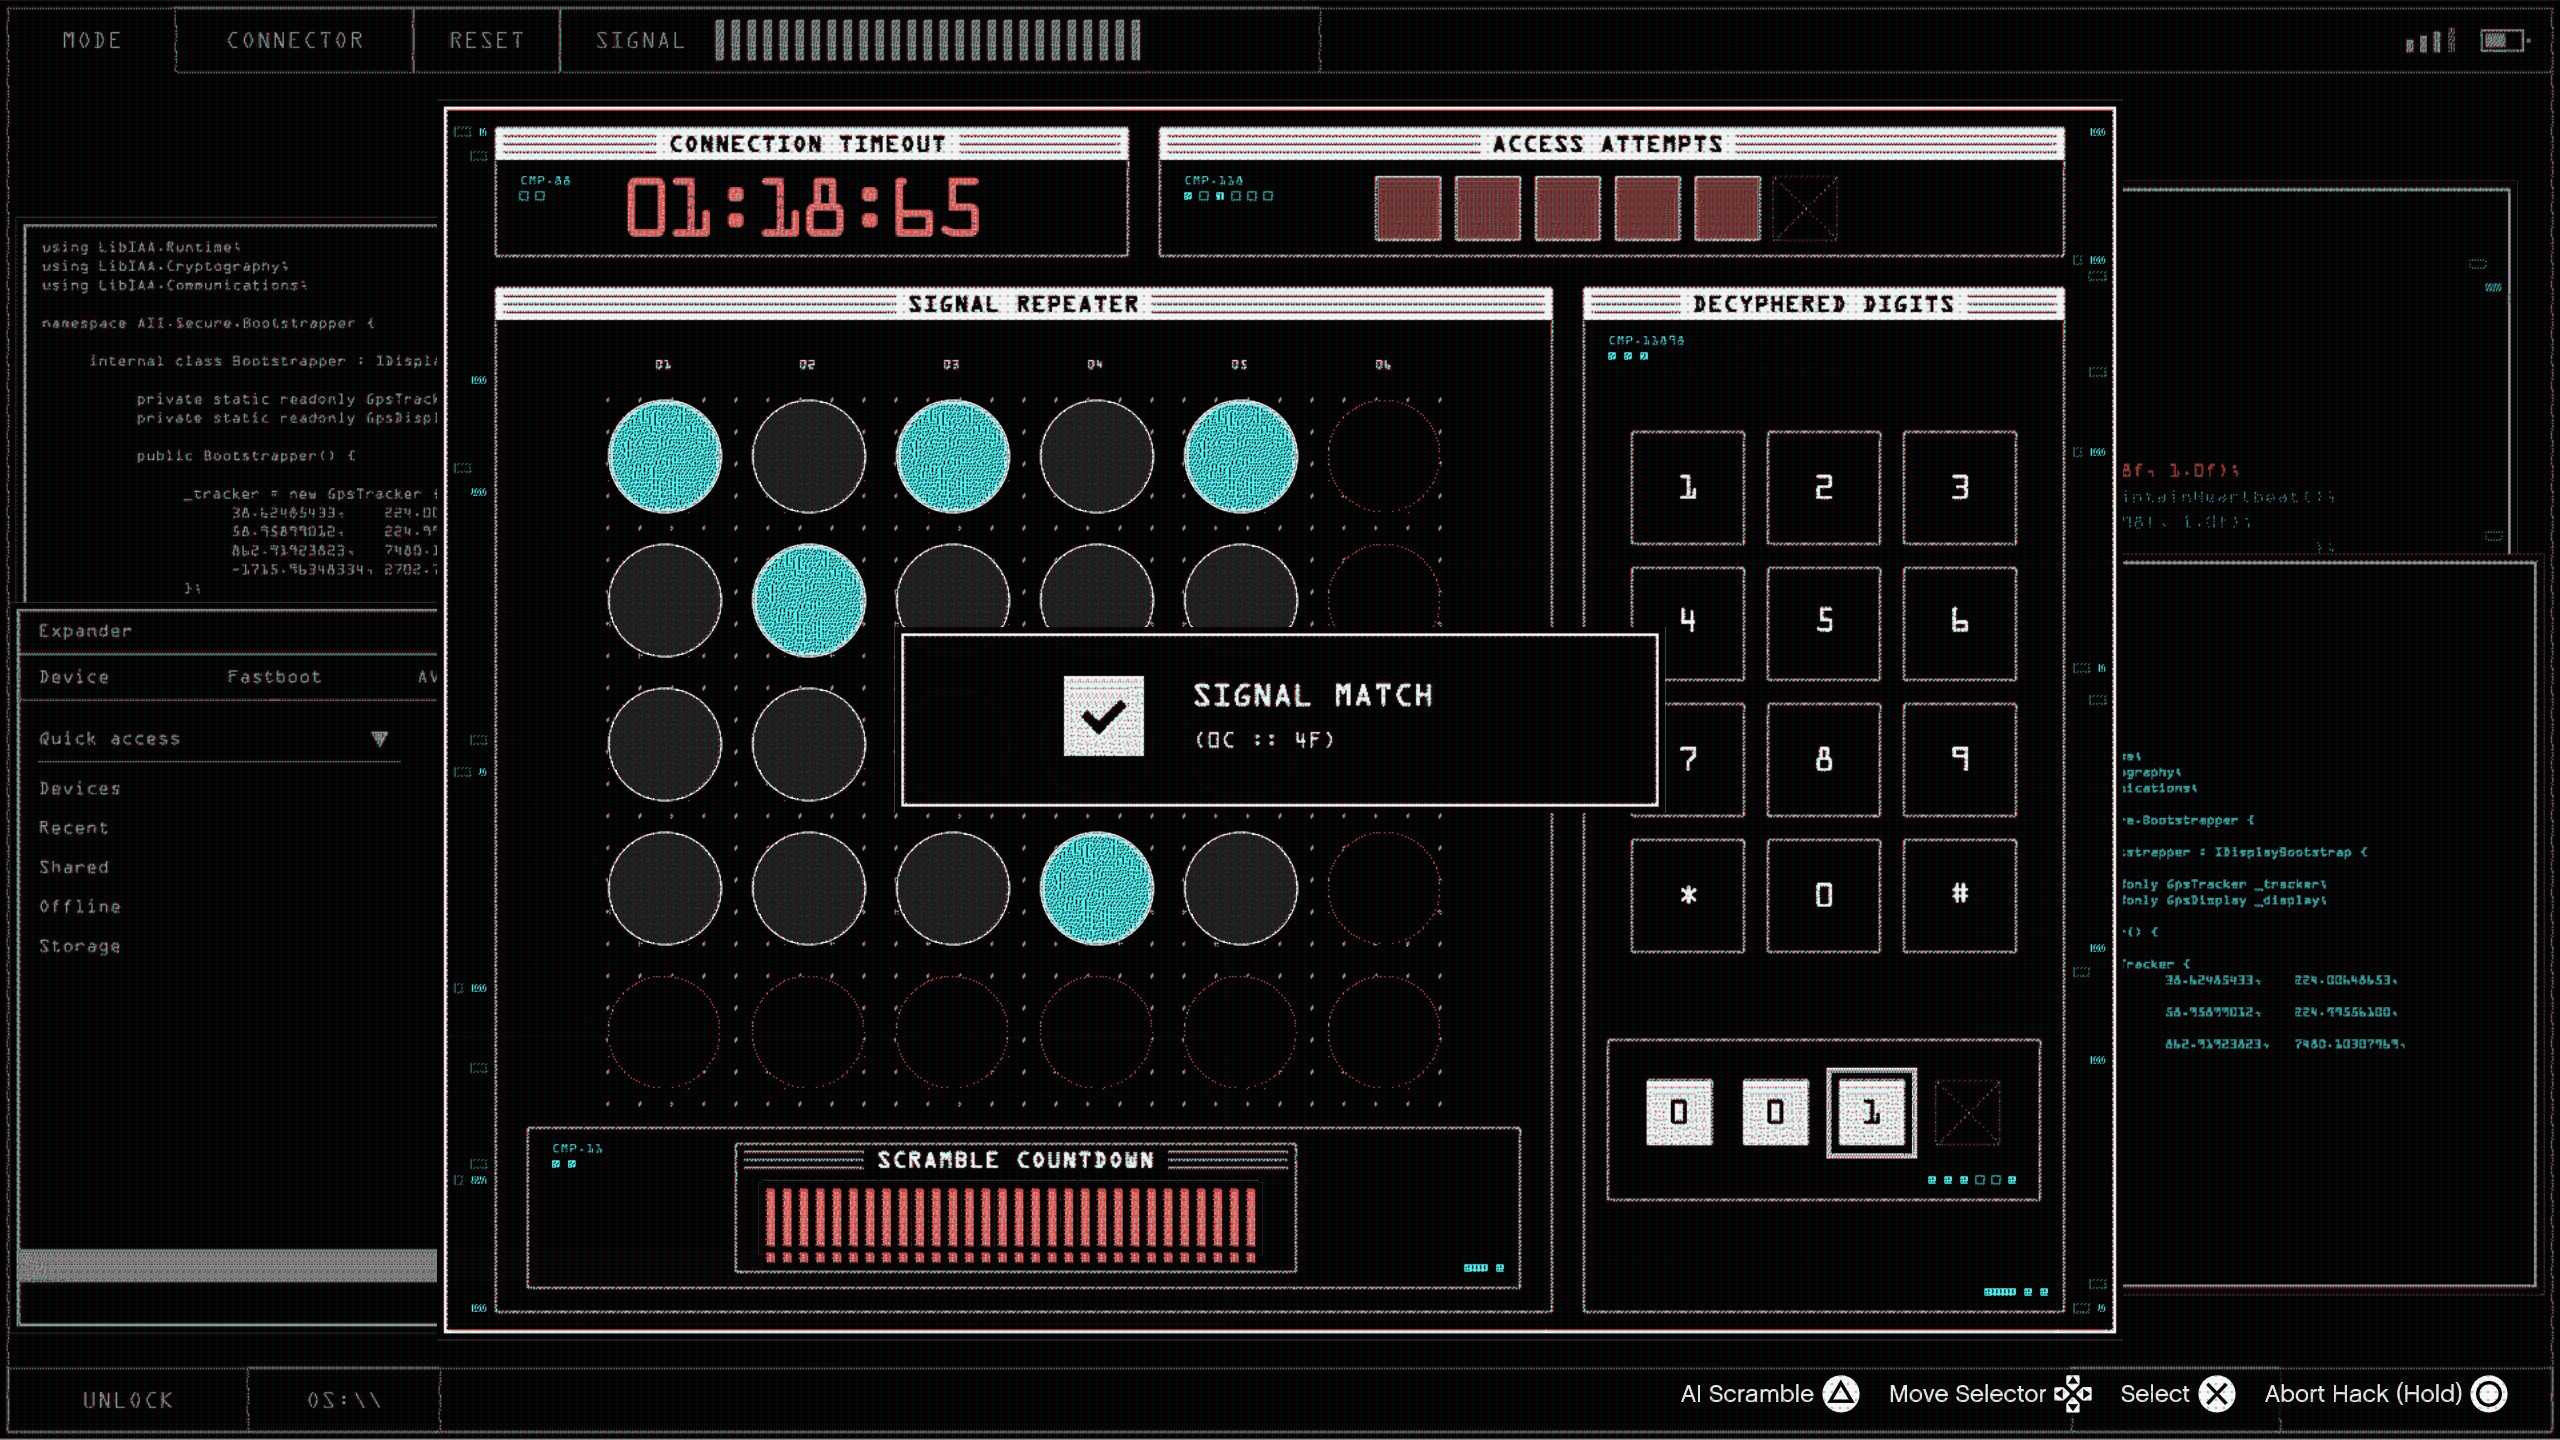Viewport: 2560px width, 1440px height.
Task: Click the battery icon at top right
Action: (x=2503, y=41)
